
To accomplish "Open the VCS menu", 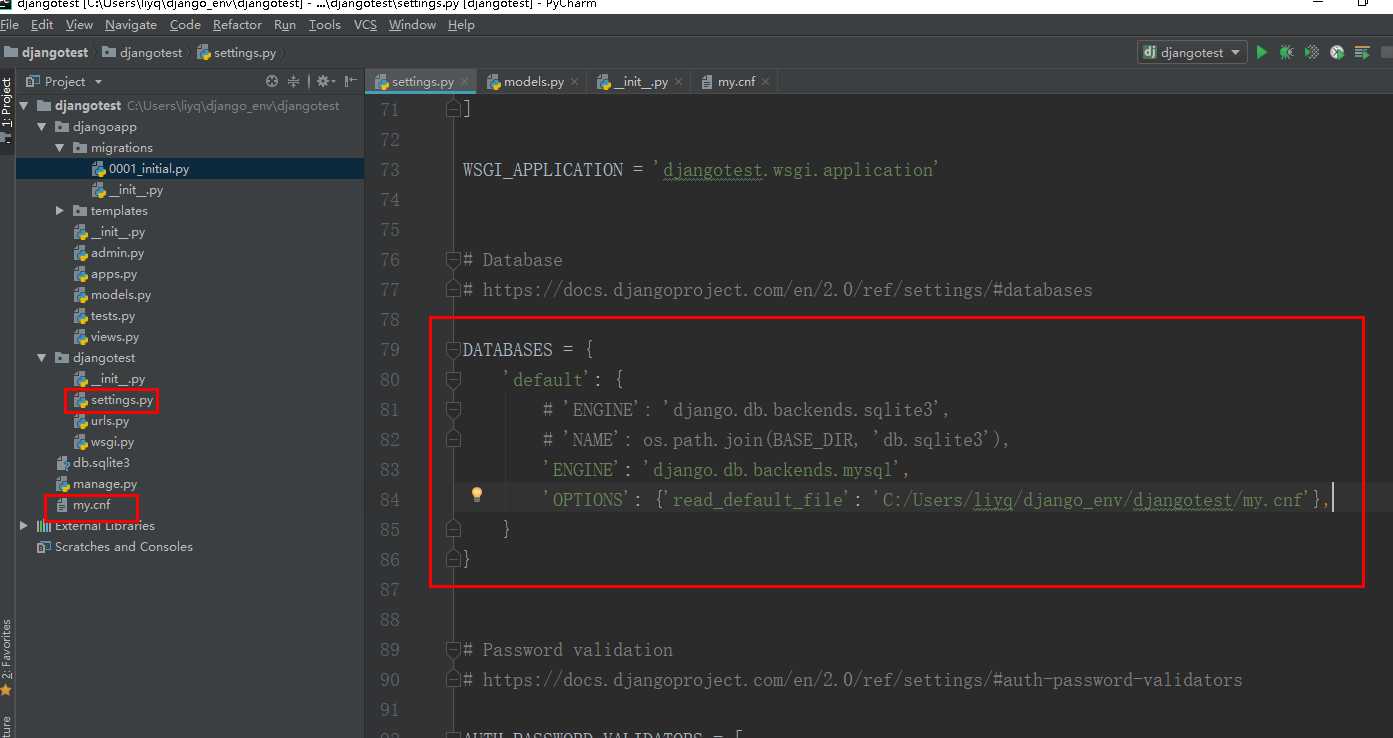I will pos(365,24).
